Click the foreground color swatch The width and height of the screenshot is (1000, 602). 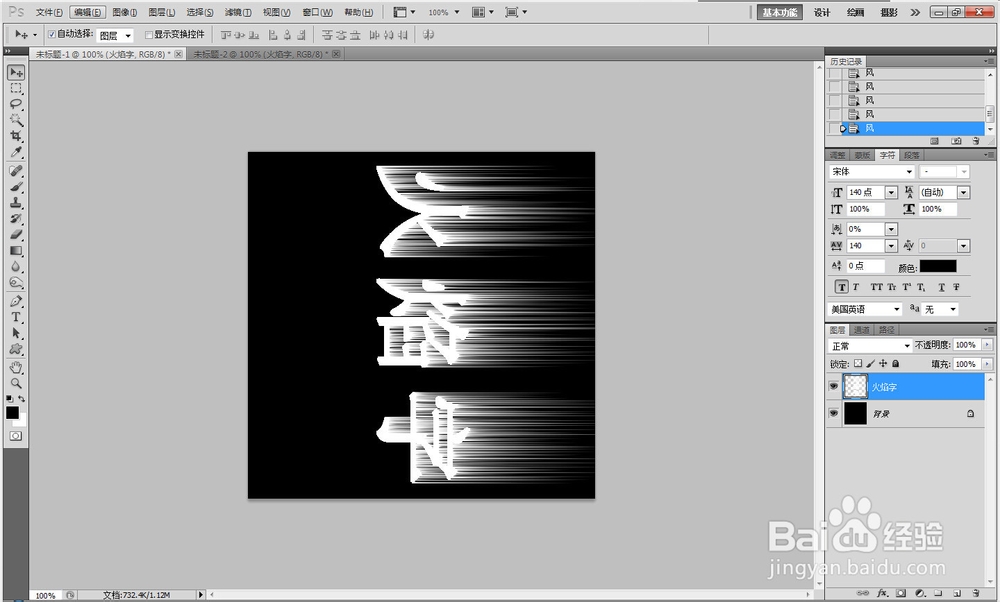(x=12, y=413)
